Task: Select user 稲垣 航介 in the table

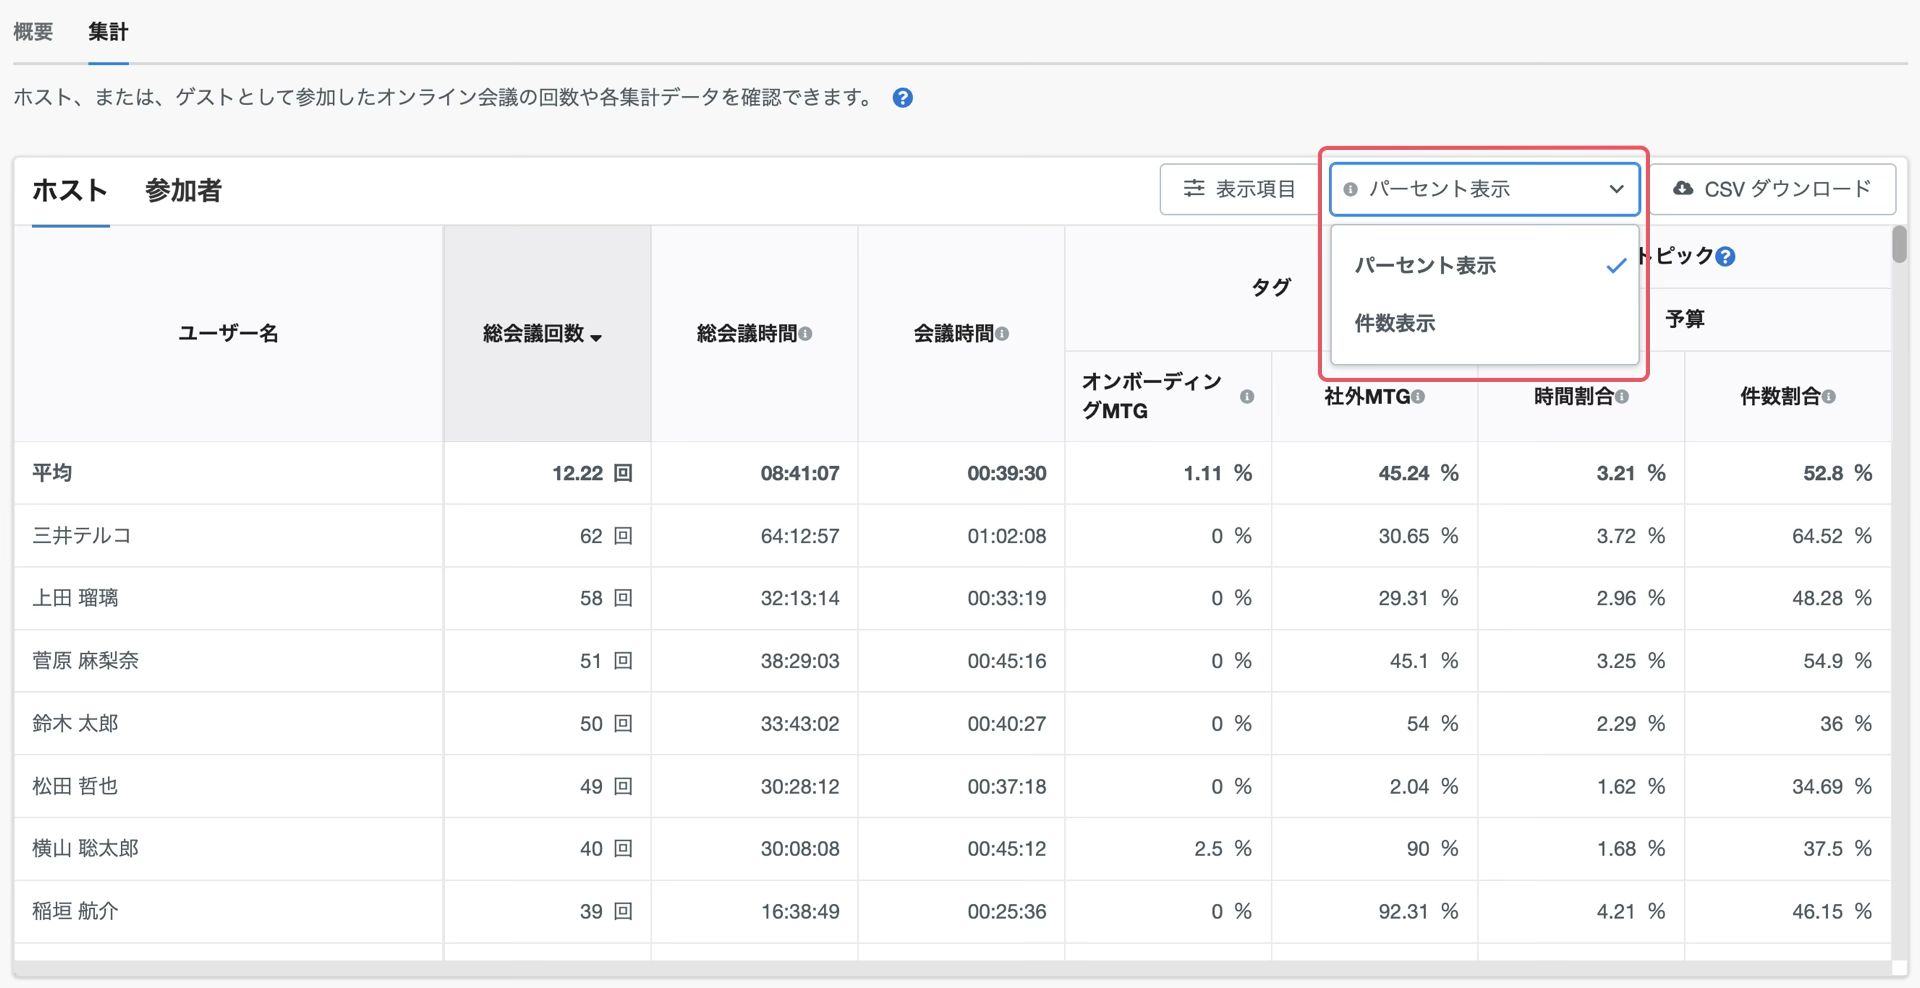Action: pyautogui.click(x=75, y=911)
